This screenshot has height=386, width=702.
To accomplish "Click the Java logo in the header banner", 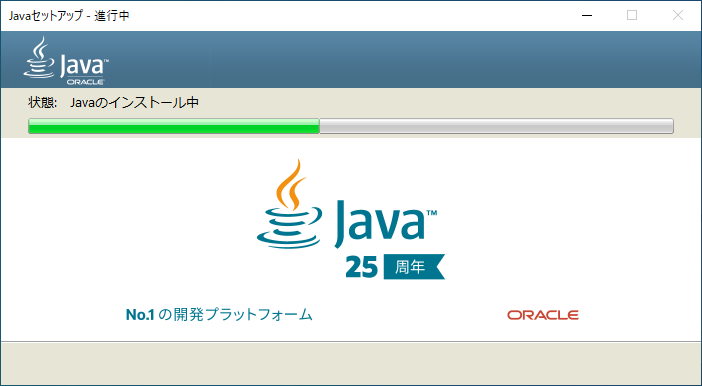I will point(65,61).
